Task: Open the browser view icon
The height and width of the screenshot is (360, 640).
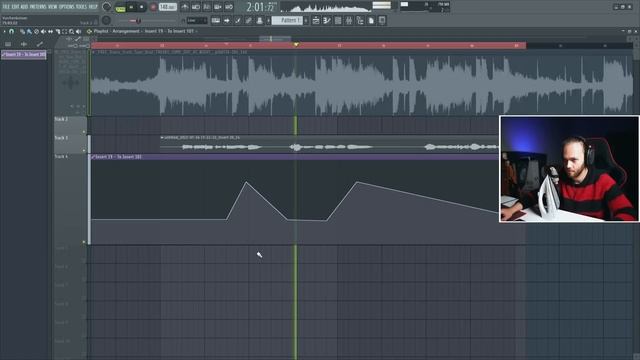Action: tap(360, 20)
